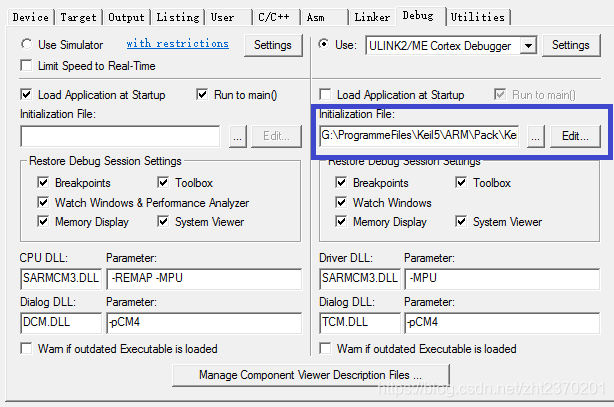Open the Target tab
Screen dimensions: 614x407
click(78, 17)
